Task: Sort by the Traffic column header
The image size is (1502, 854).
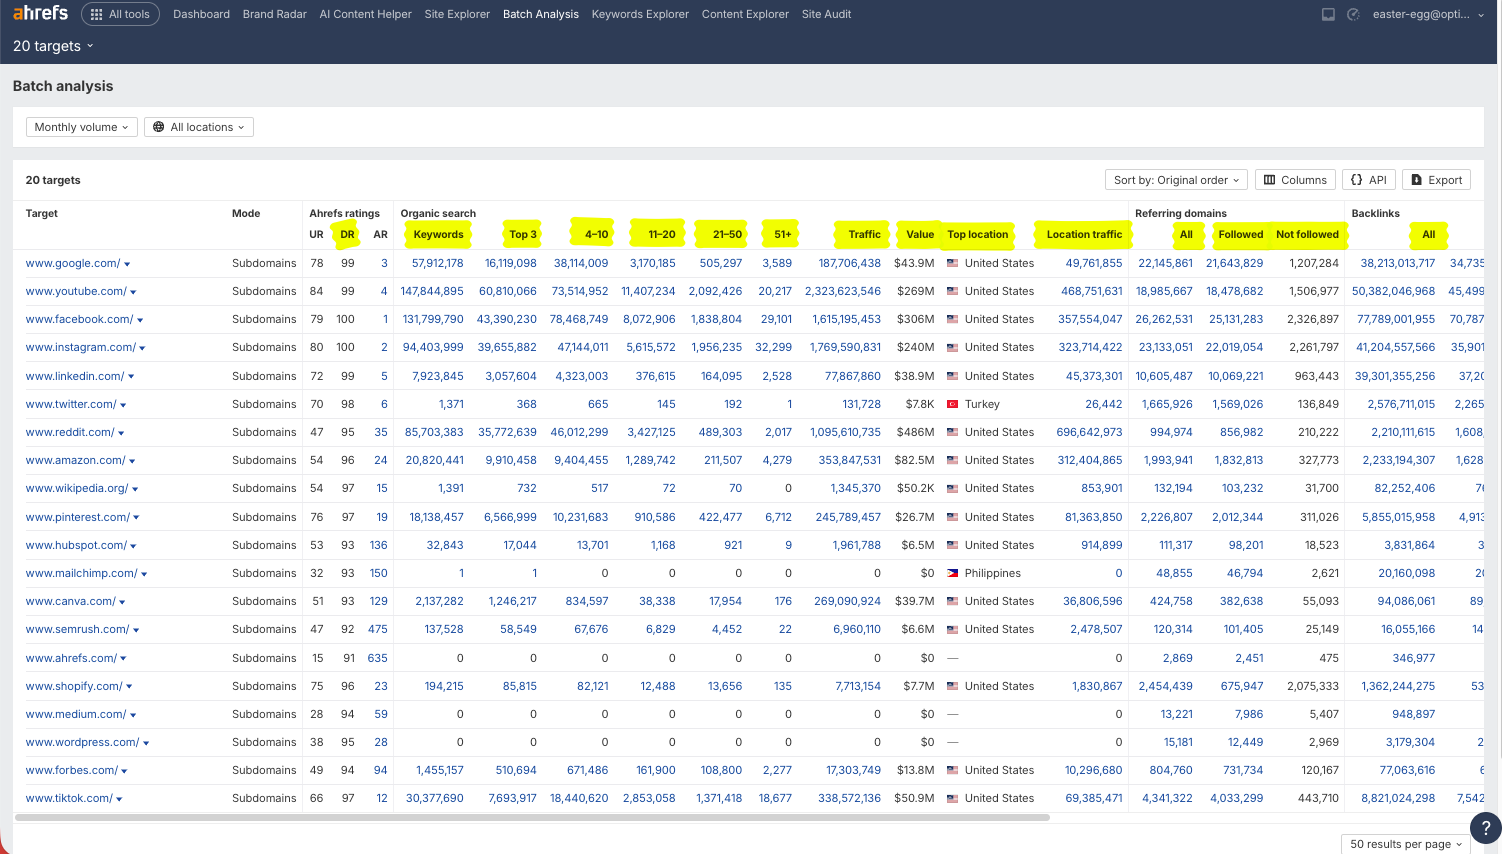Action: pyautogui.click(x=865, y=234)
